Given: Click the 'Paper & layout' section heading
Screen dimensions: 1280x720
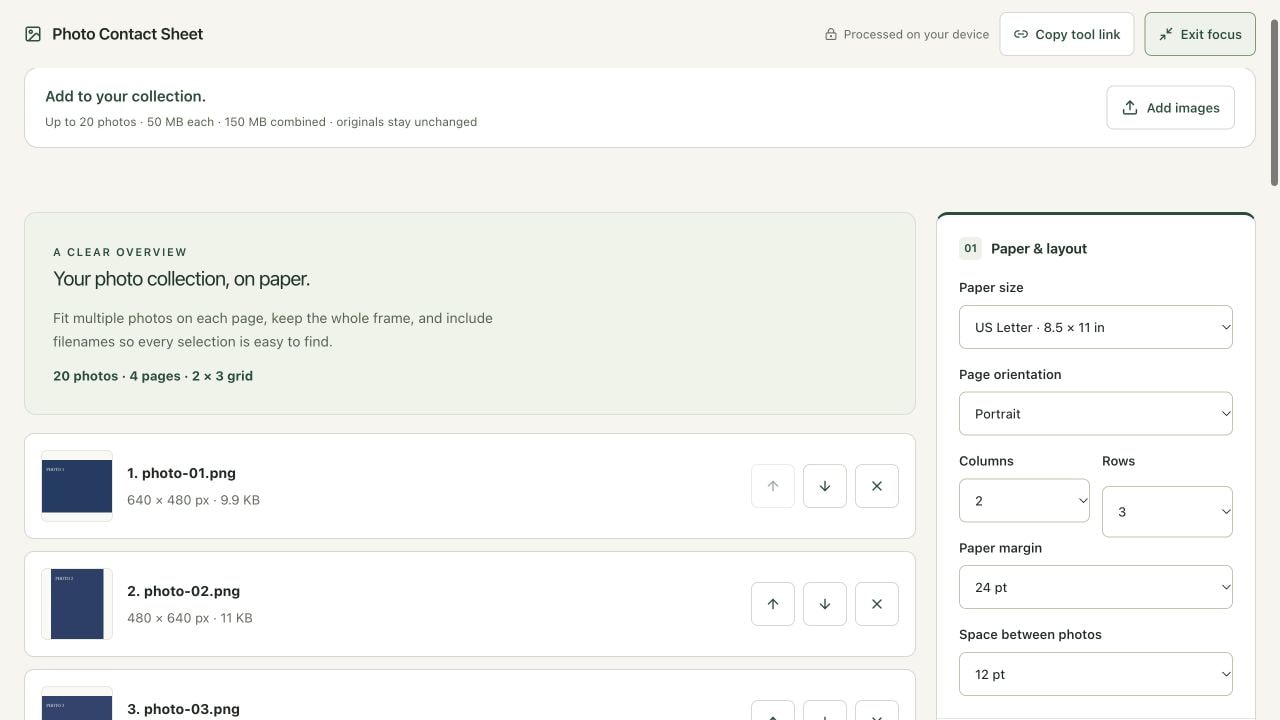Looking at the screenshot, I should point(1039,249).
